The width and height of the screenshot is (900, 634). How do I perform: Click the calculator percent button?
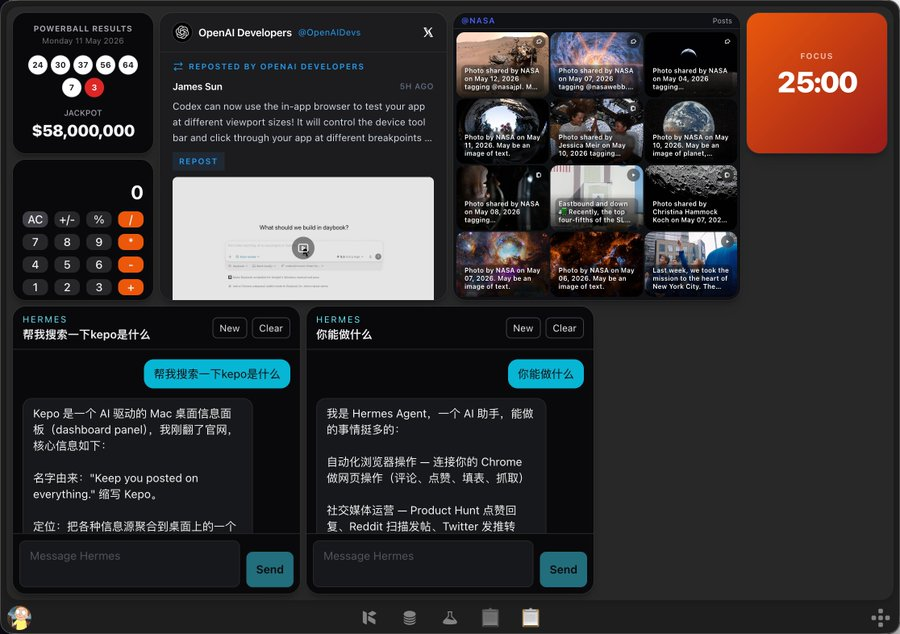click(x=99, y=220)
